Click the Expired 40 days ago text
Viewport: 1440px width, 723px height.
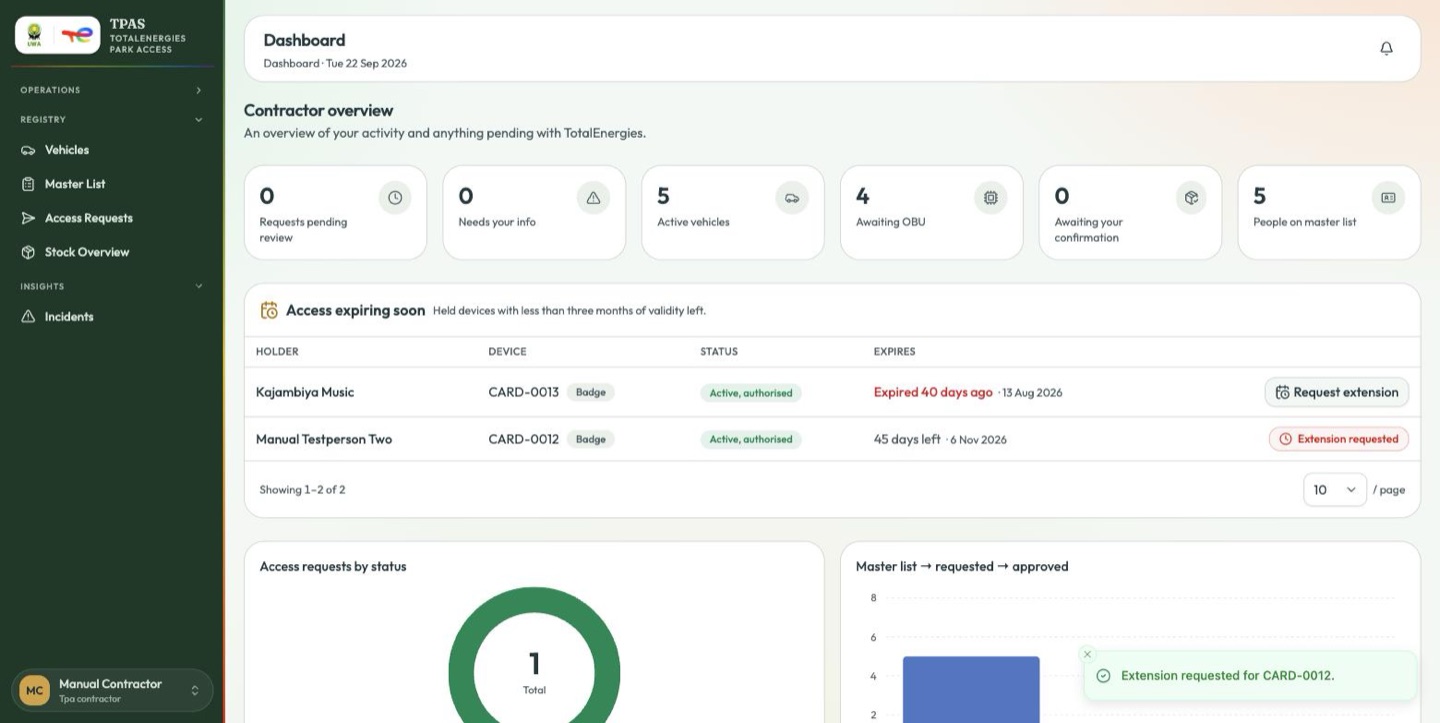click(x=933, y=392)
